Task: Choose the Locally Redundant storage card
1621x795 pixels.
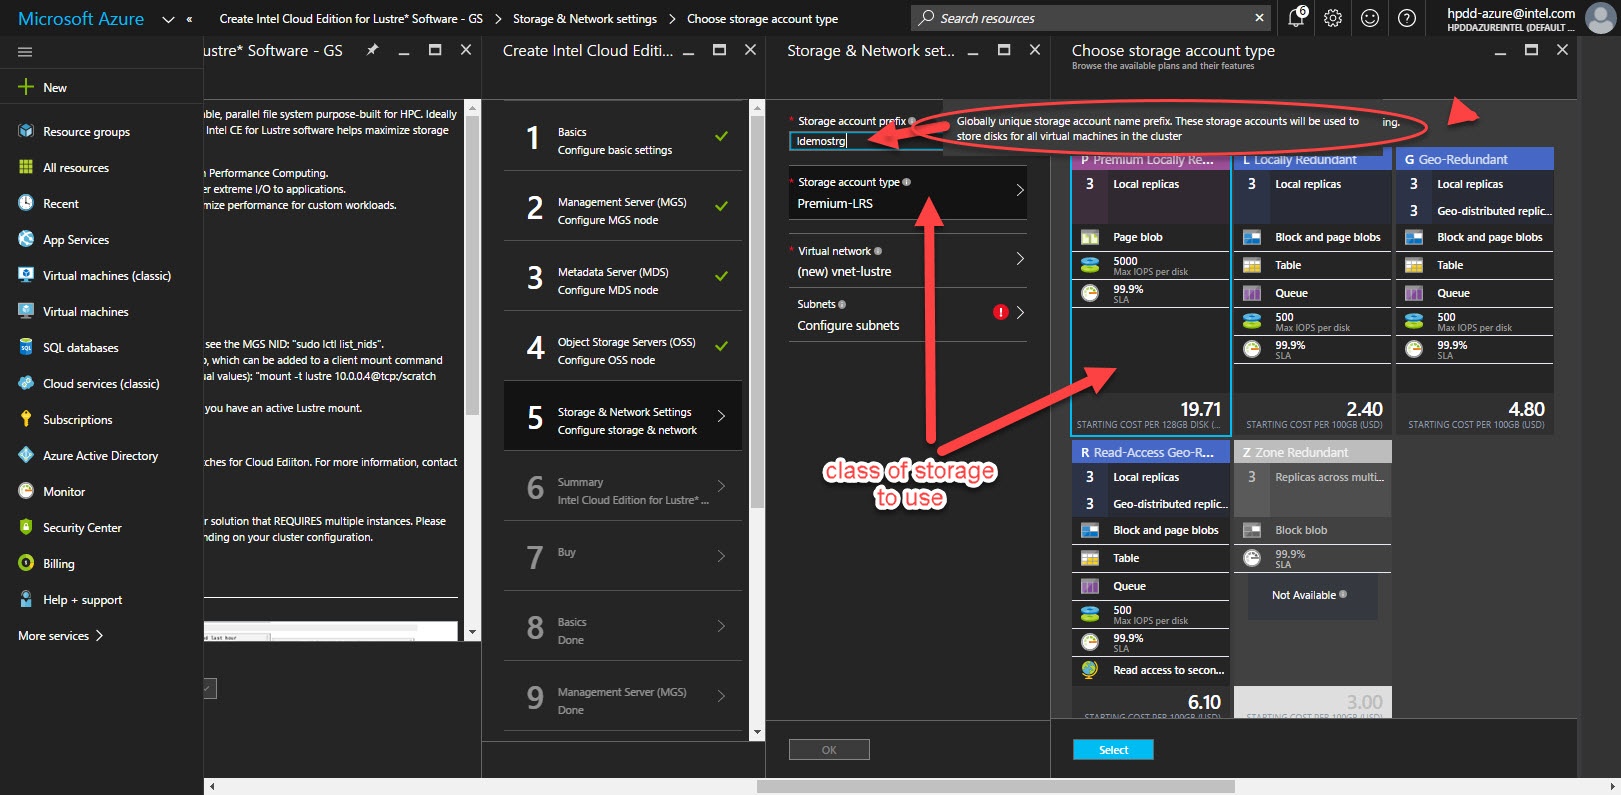Action: point(1313,291)
